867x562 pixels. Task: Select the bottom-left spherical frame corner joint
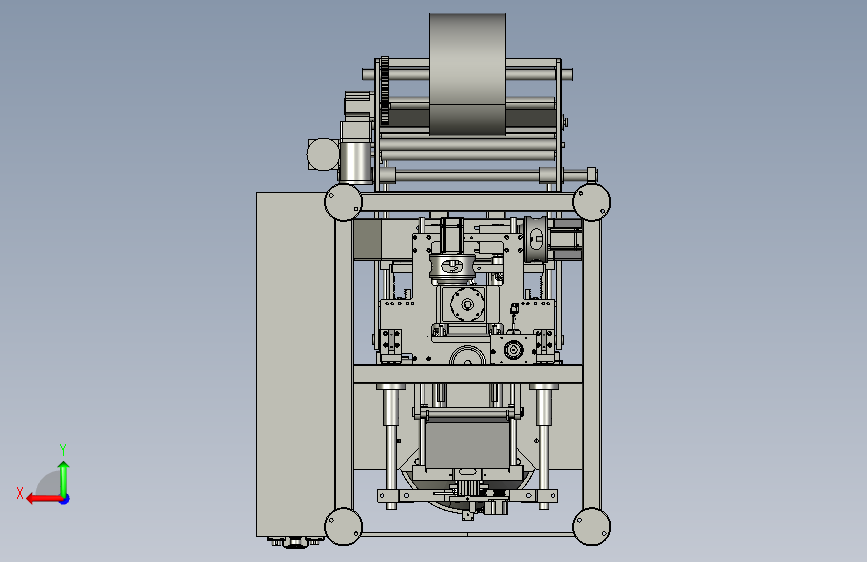click(343, 526)
